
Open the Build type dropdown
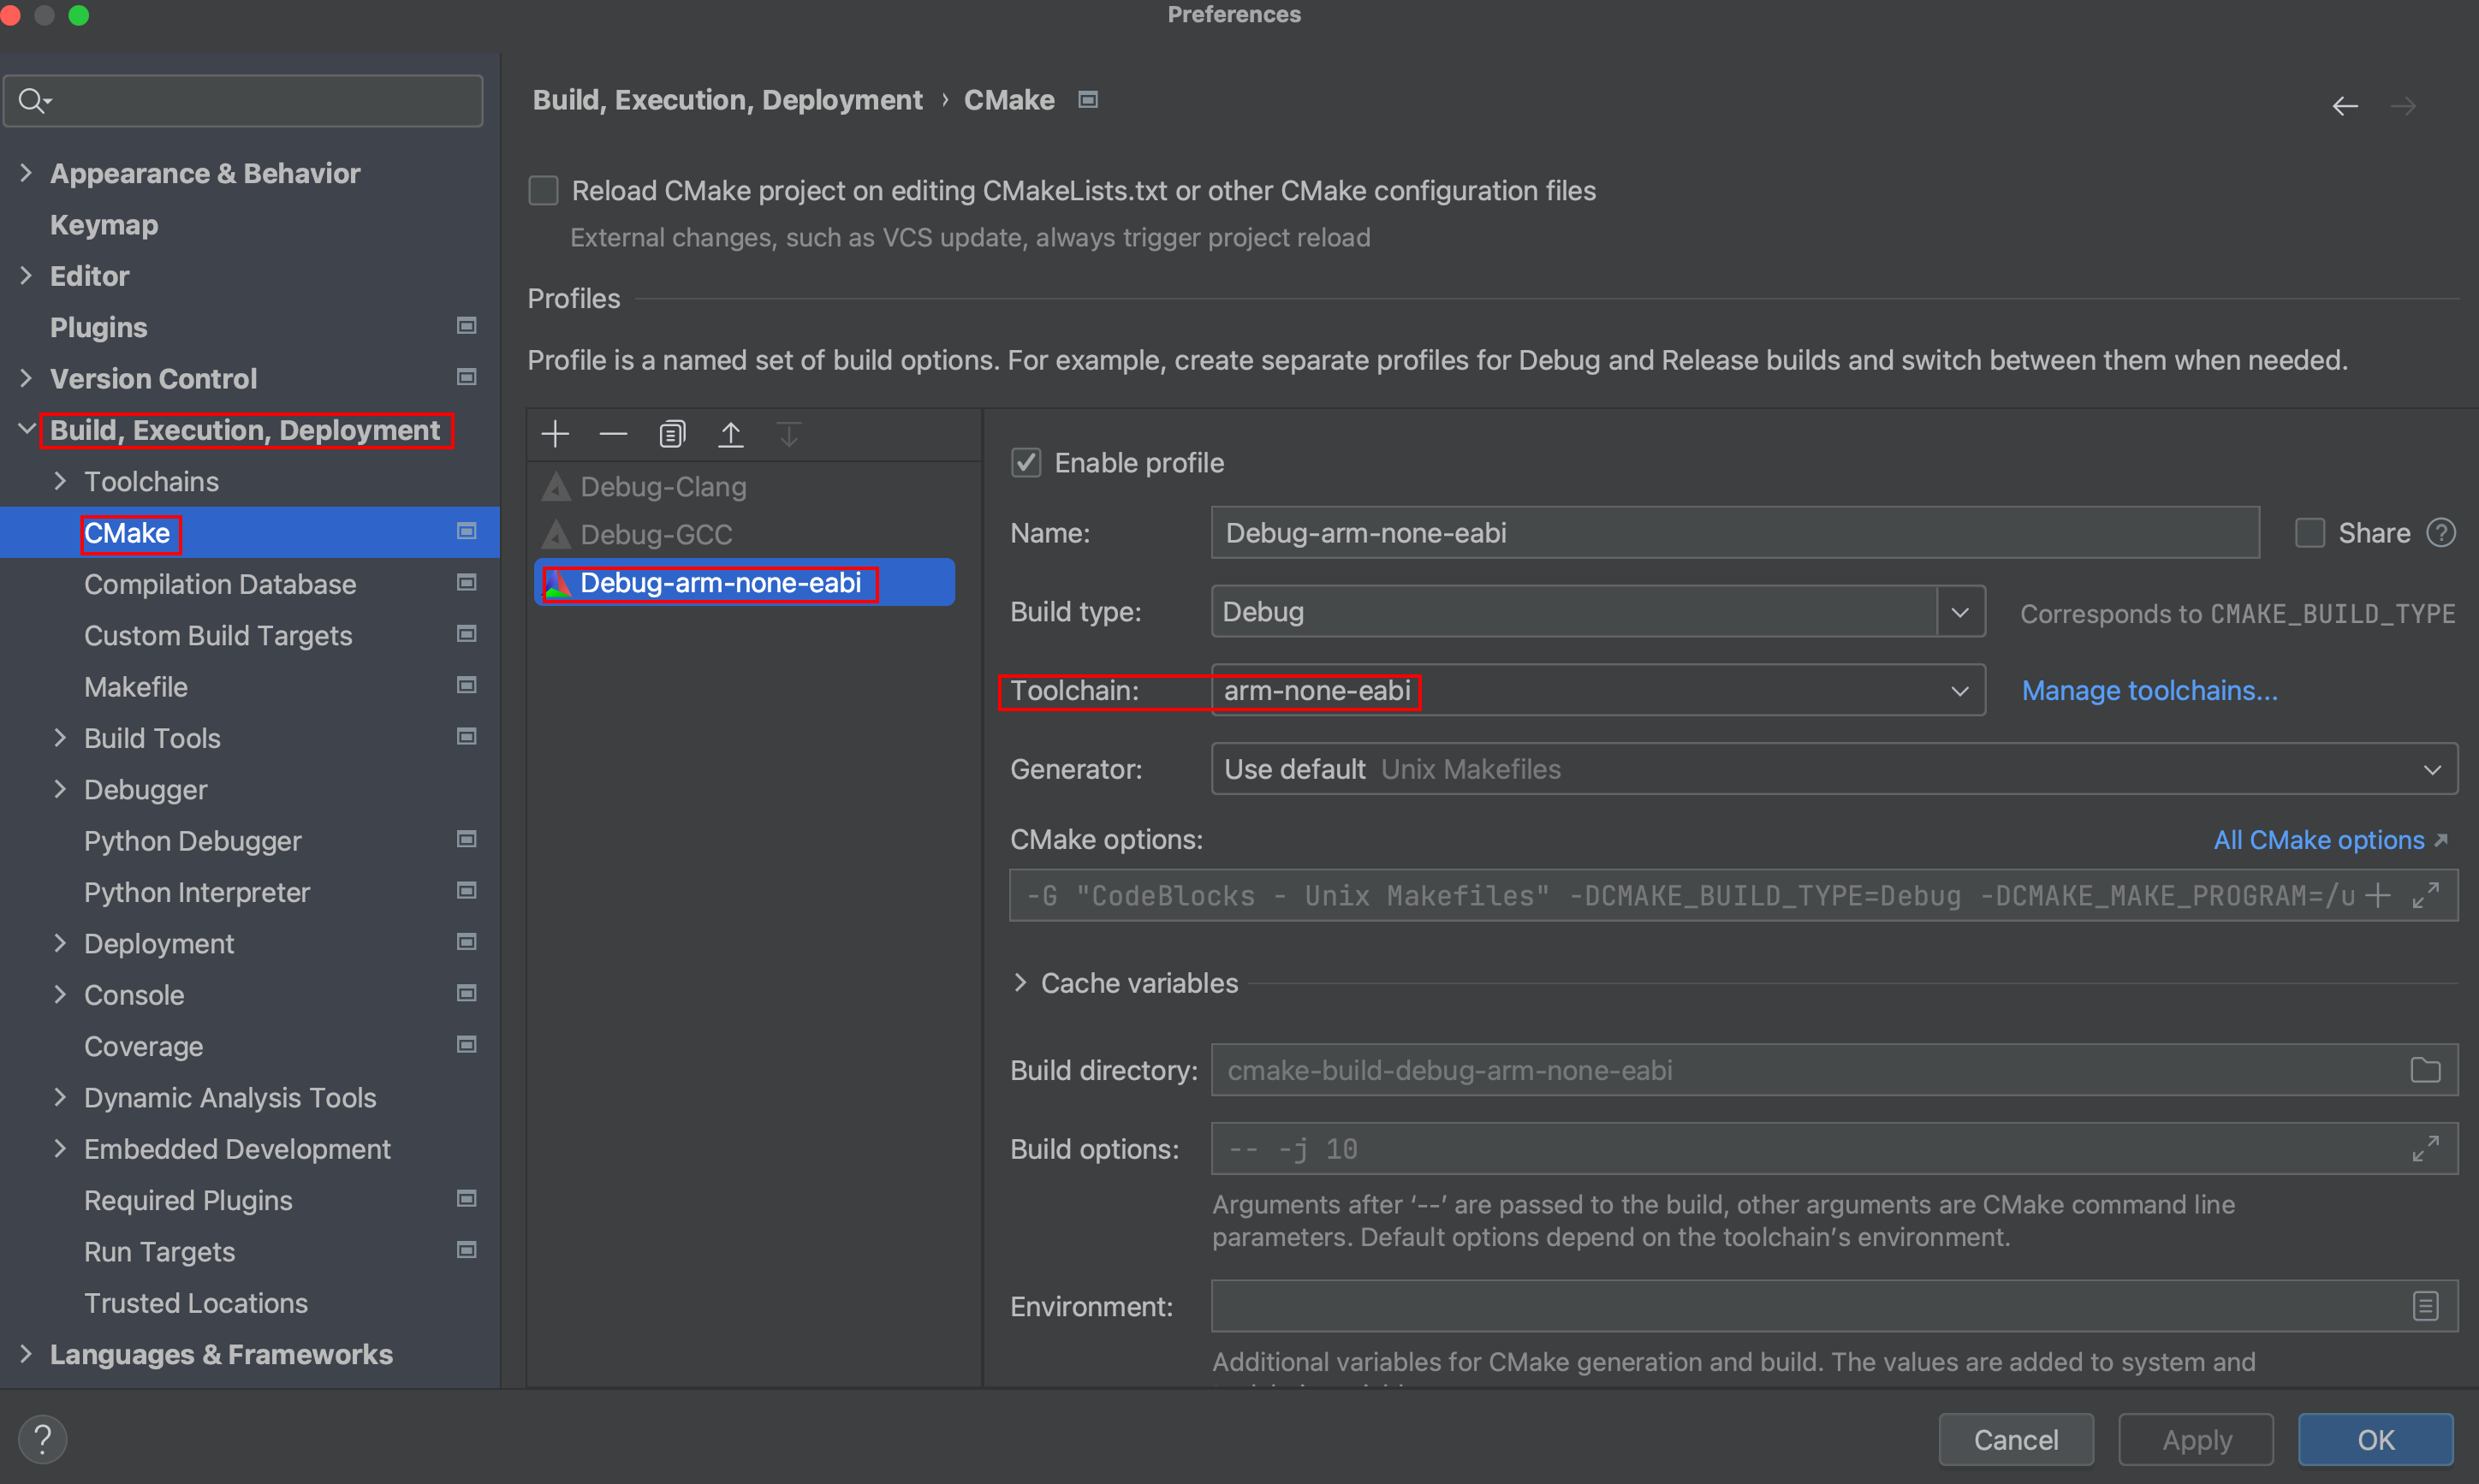click(1959, 612)
